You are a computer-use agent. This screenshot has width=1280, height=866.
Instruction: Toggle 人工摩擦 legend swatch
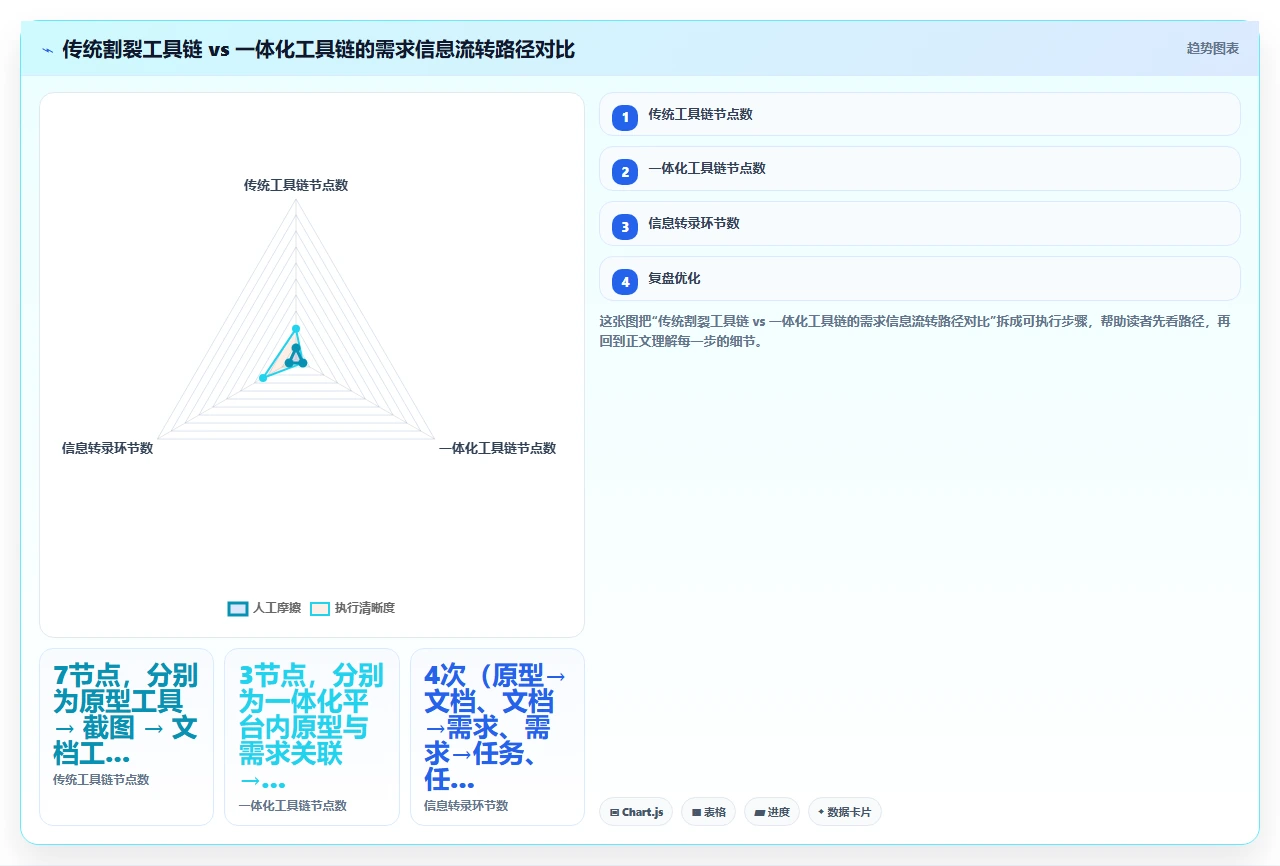point(238,608)
